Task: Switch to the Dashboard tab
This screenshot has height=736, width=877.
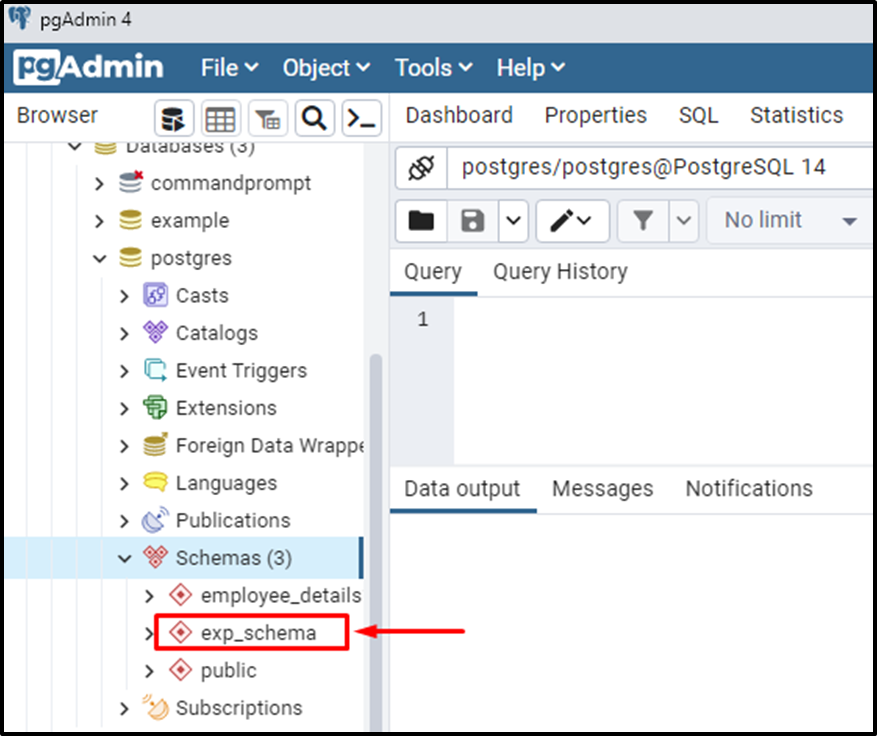Action: 459,115
